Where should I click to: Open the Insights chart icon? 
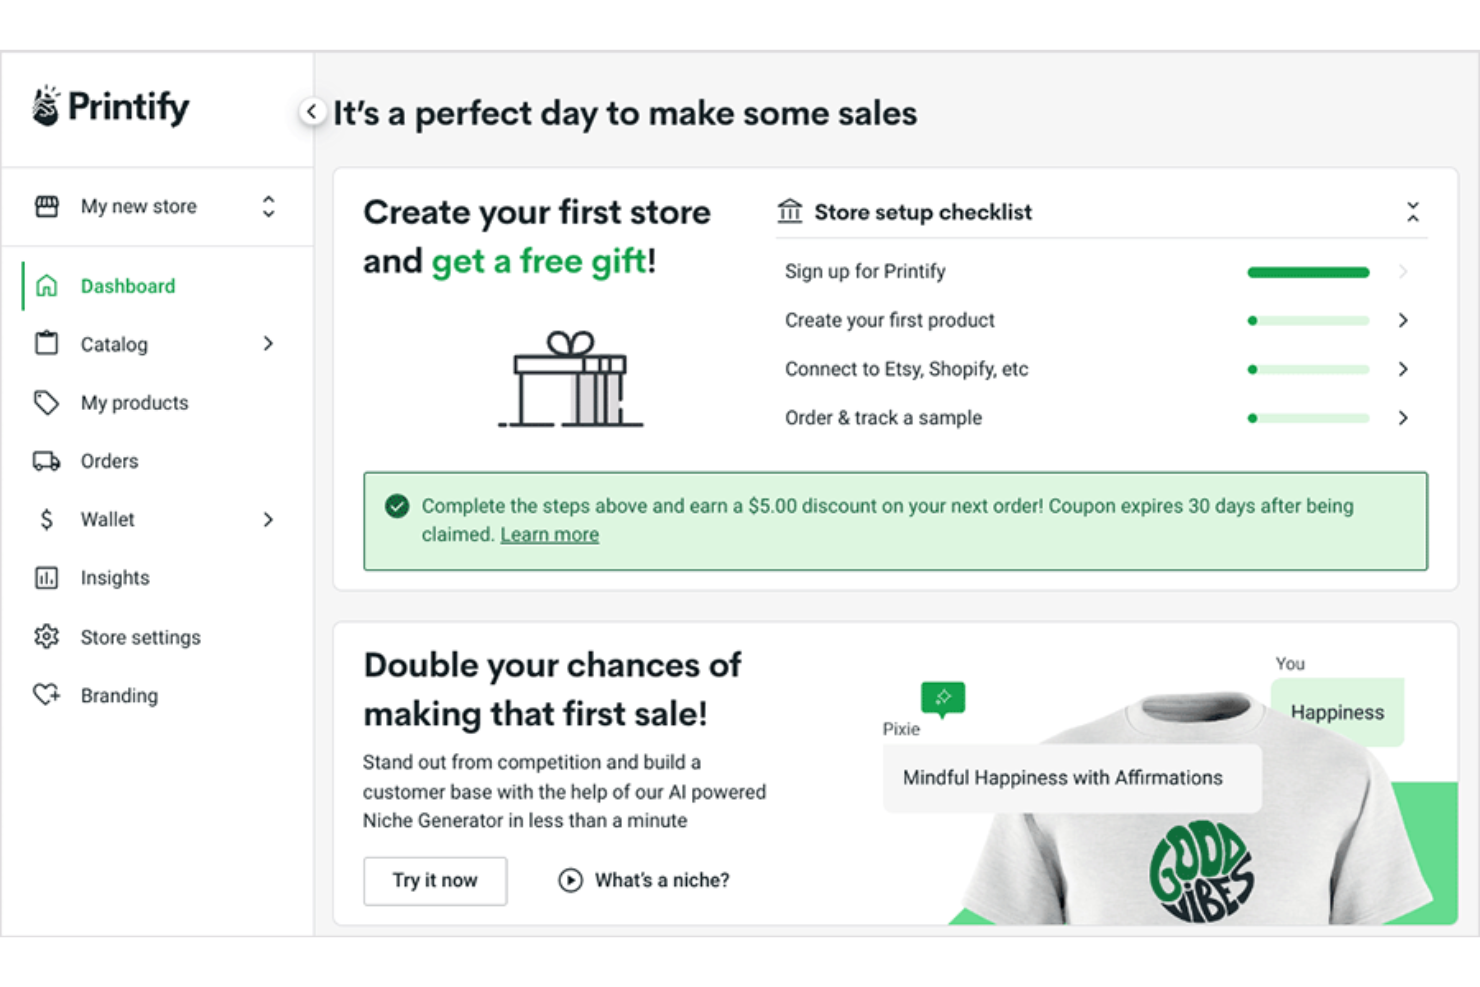46,577
